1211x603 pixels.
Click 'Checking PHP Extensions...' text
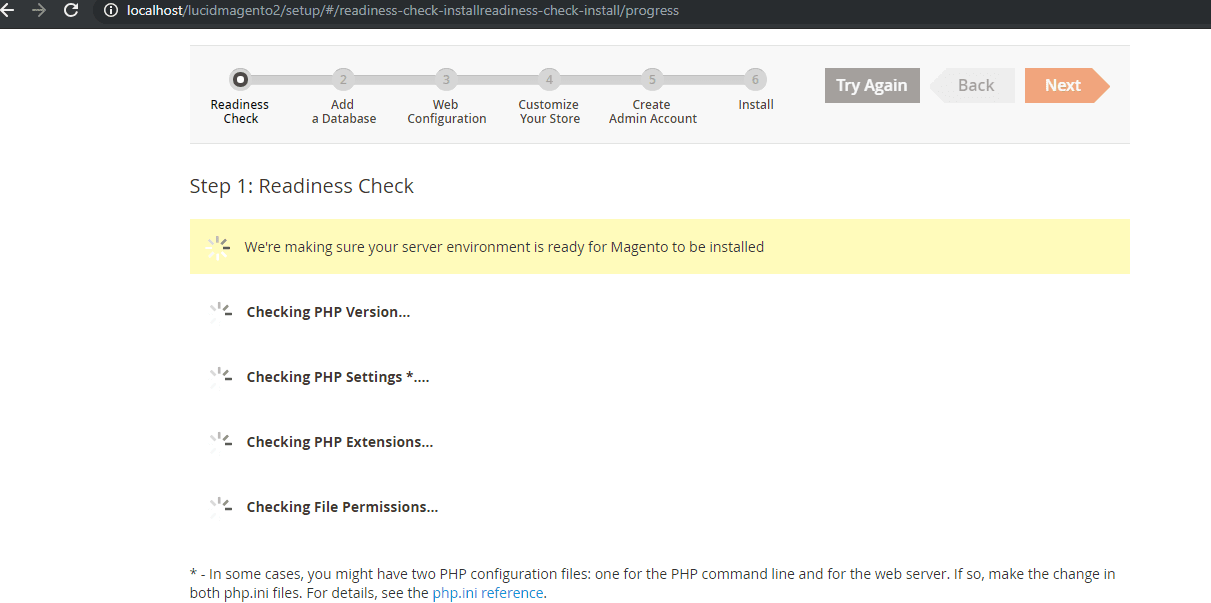click(340, 442)
